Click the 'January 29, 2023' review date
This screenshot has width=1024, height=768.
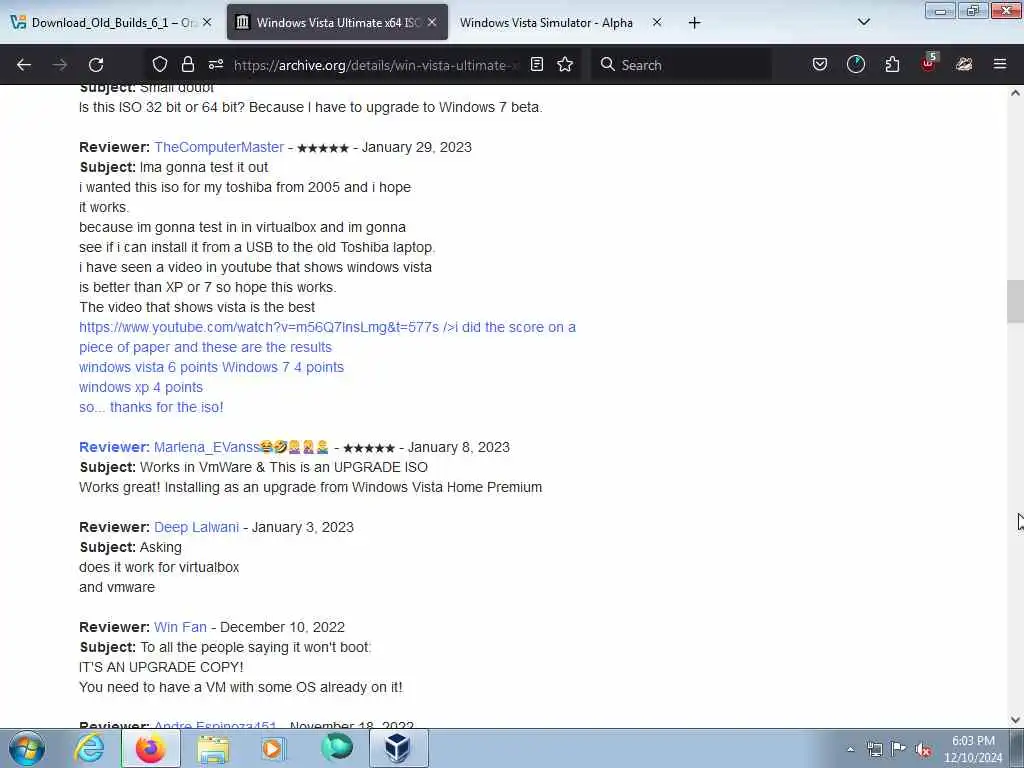tap(417, 147)
